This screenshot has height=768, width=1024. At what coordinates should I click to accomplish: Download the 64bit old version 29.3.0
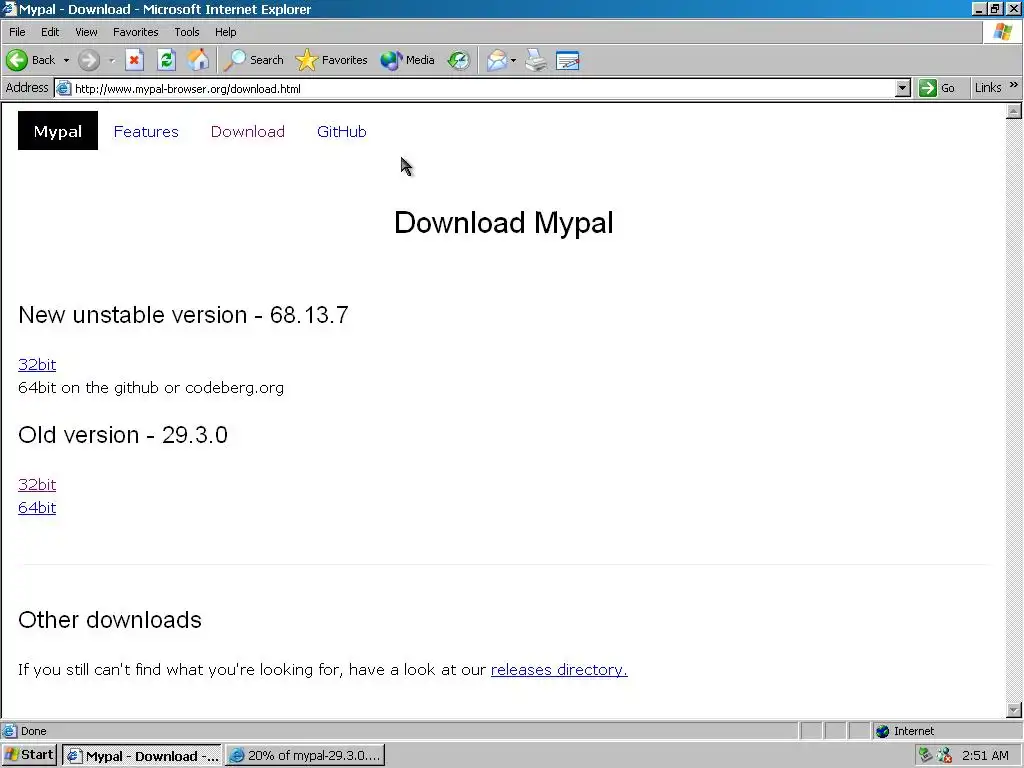(37, 508)
